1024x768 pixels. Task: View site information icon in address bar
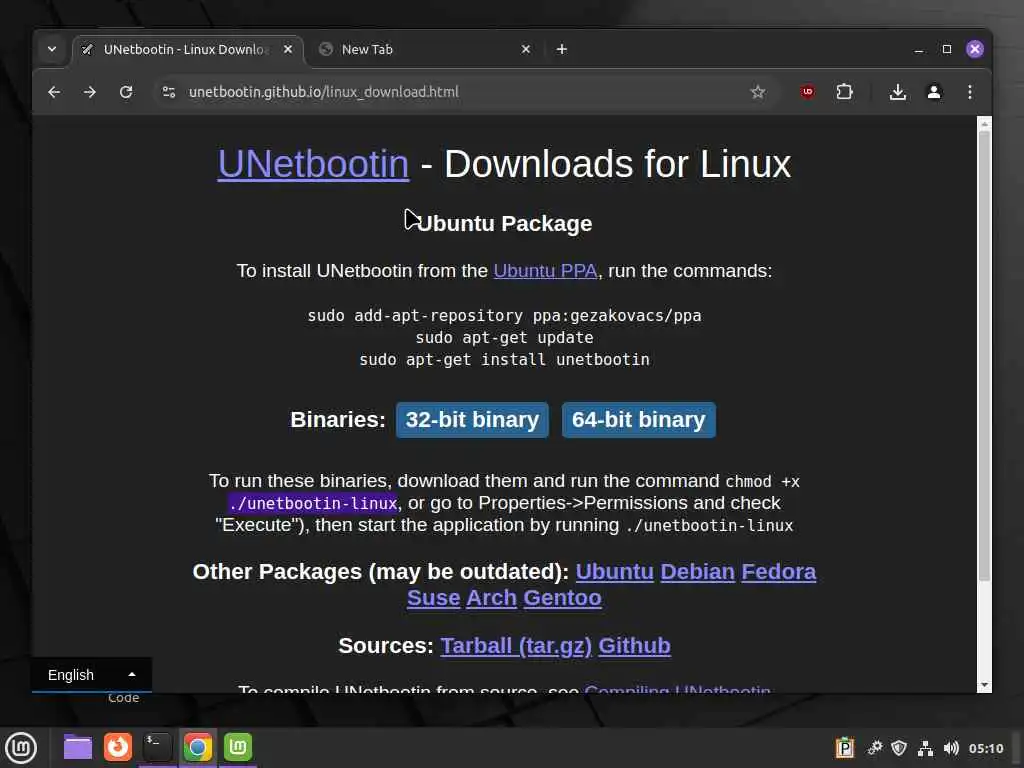click(x=169, y=92)
